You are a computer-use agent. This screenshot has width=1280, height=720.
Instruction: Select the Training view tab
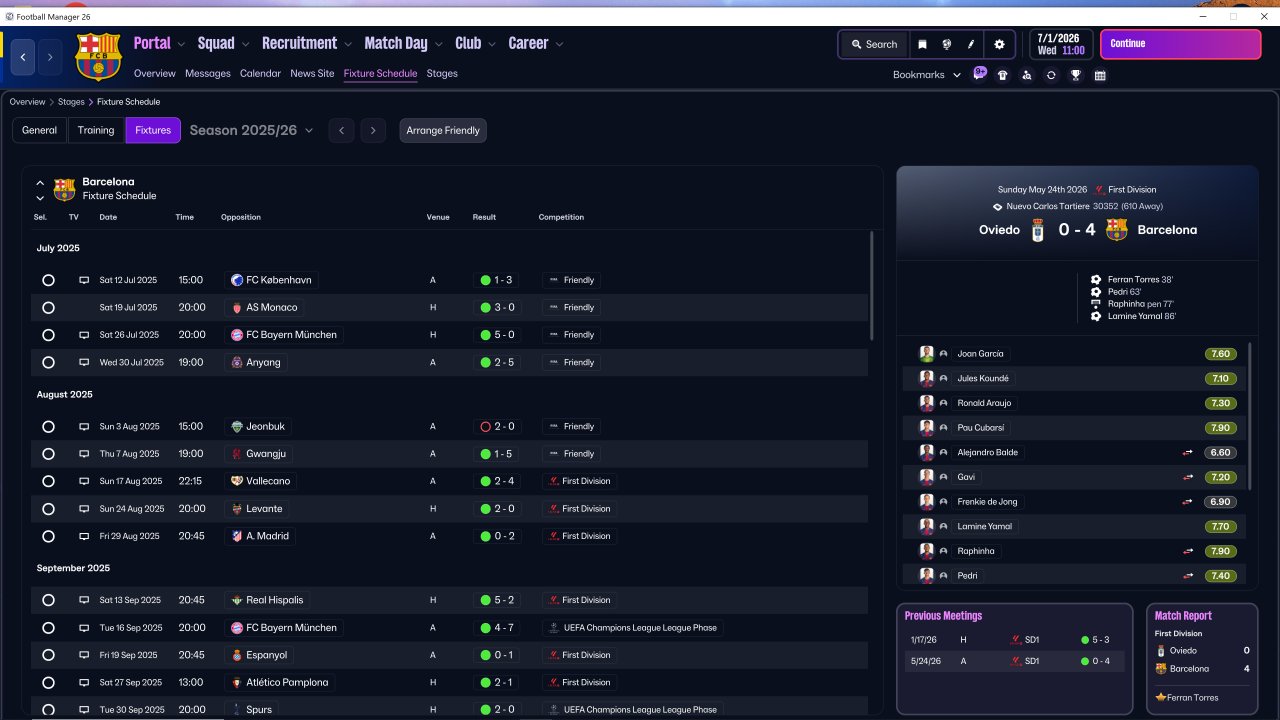[96, 130]
